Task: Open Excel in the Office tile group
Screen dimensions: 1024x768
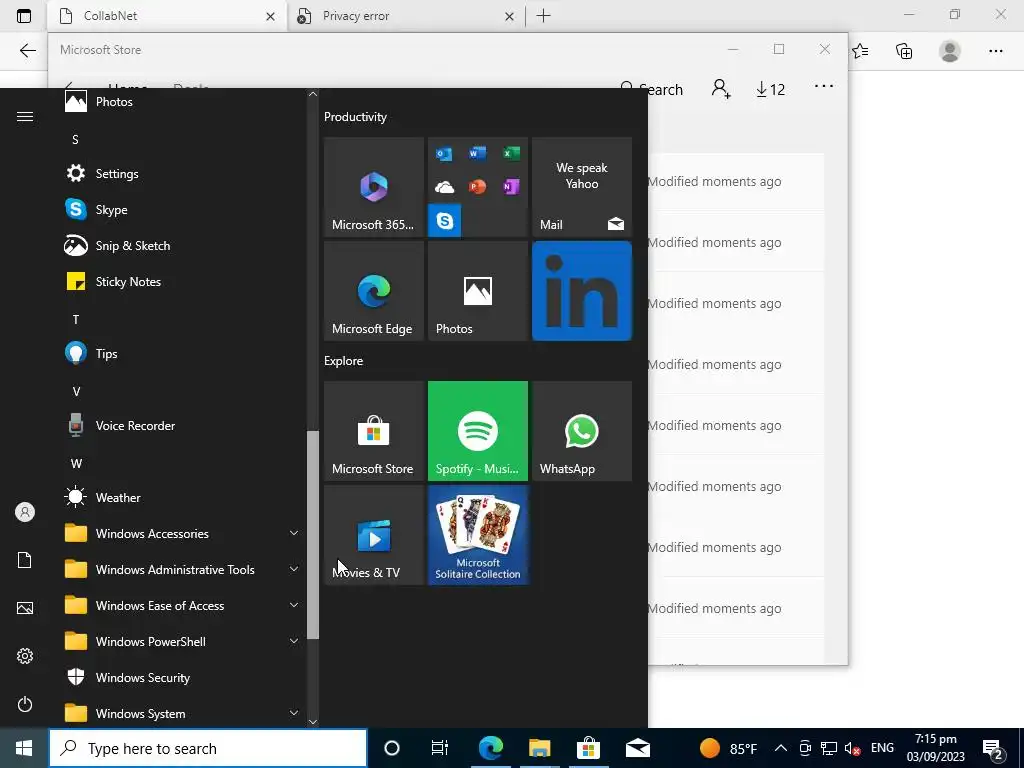Action: [x=511, y=153]
